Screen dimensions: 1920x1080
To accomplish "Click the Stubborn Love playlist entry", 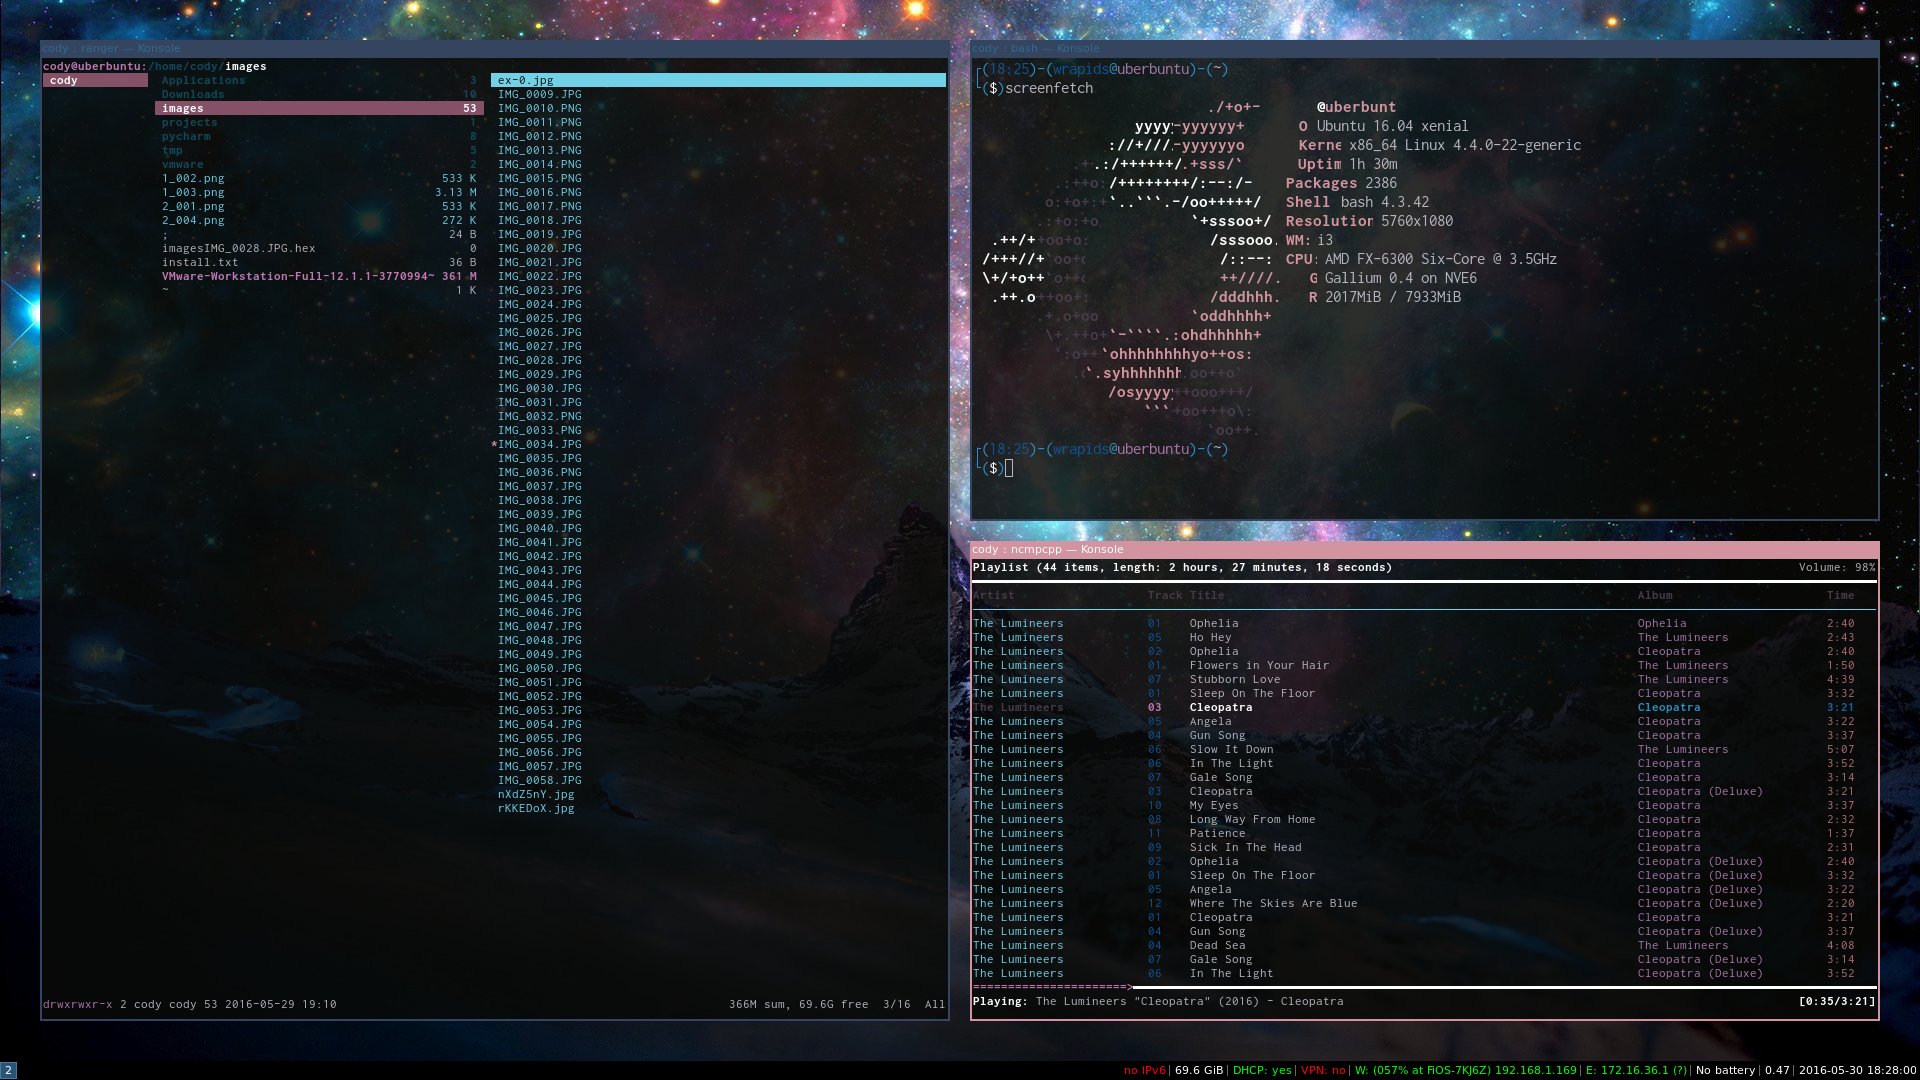I will 1234,679.
